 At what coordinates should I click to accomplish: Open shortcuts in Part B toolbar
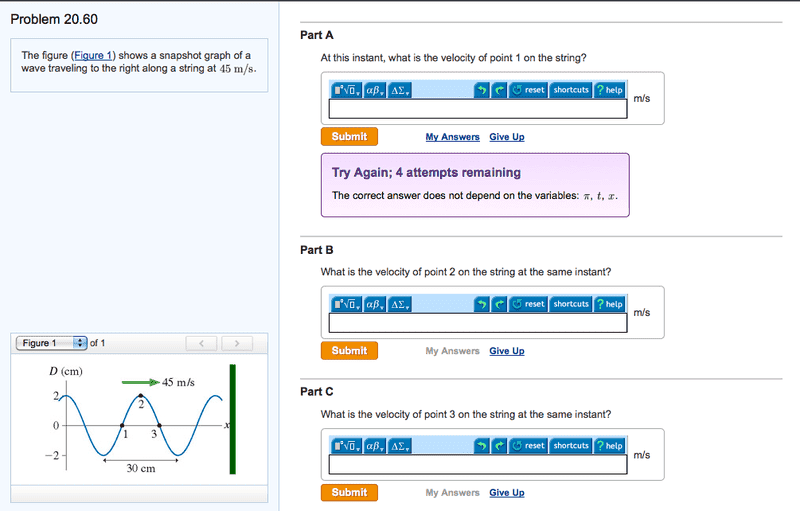pos(571,304)
